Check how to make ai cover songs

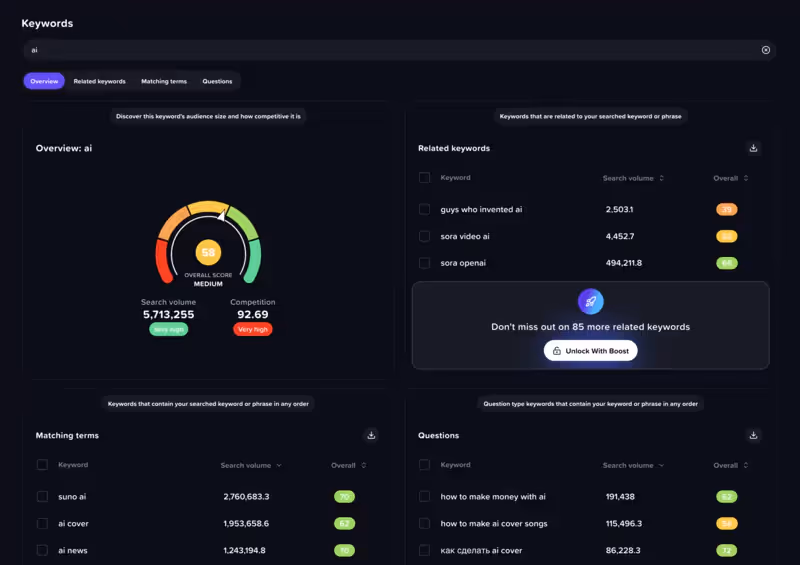(x=424, y=524)
